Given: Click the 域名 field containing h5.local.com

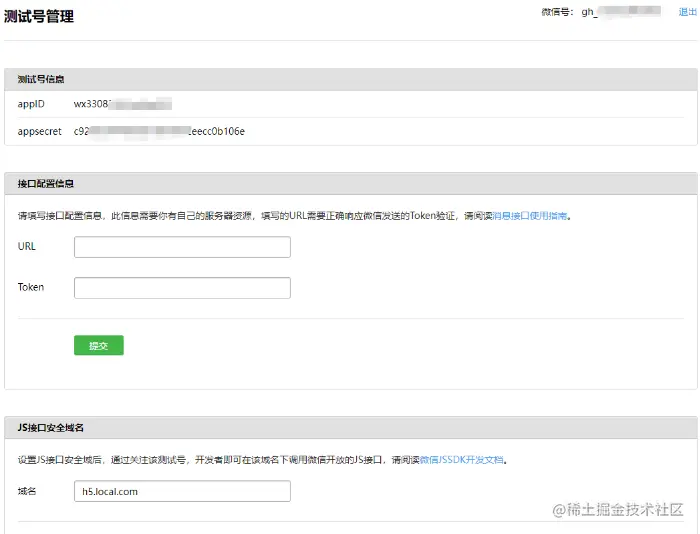Looking at the screenshot, I should tap(182, 491).
